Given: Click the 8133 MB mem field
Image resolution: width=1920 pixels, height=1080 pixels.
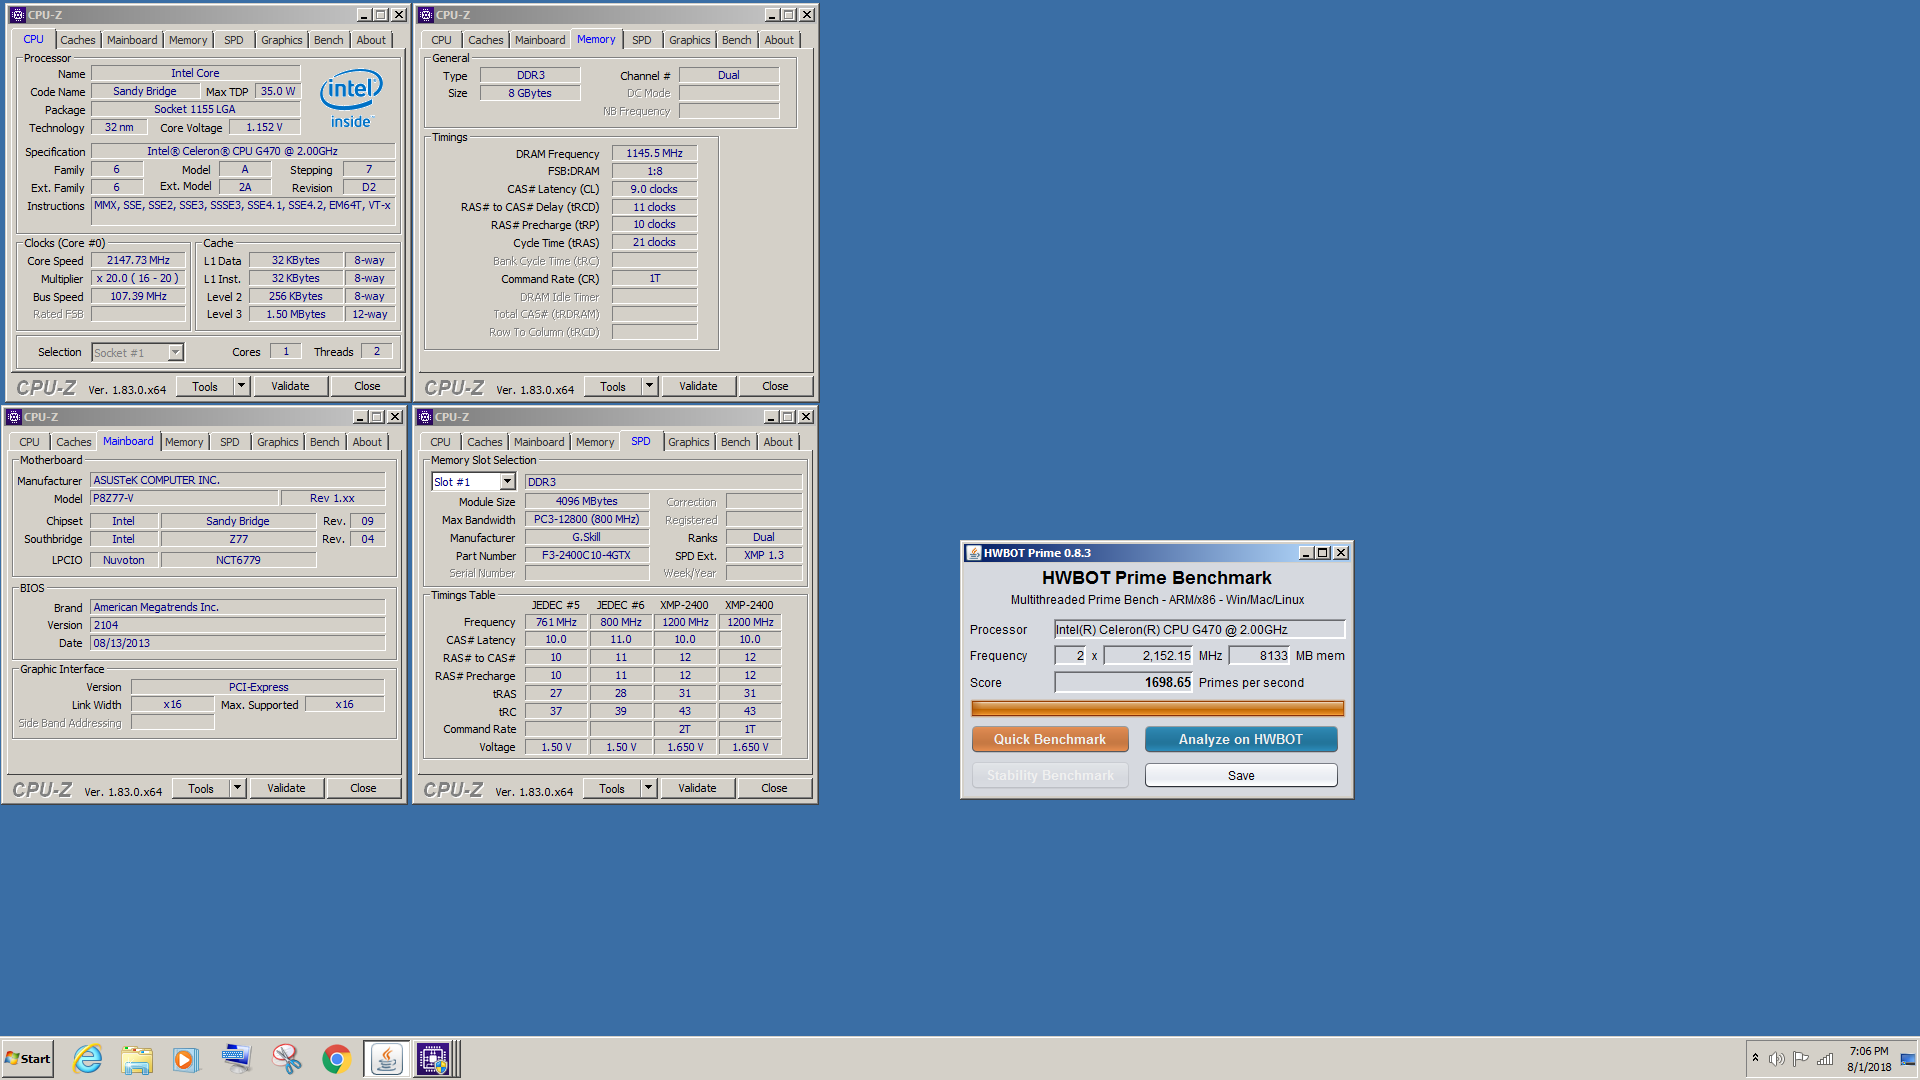Looking at the screenshot, I should [1260, 656].
